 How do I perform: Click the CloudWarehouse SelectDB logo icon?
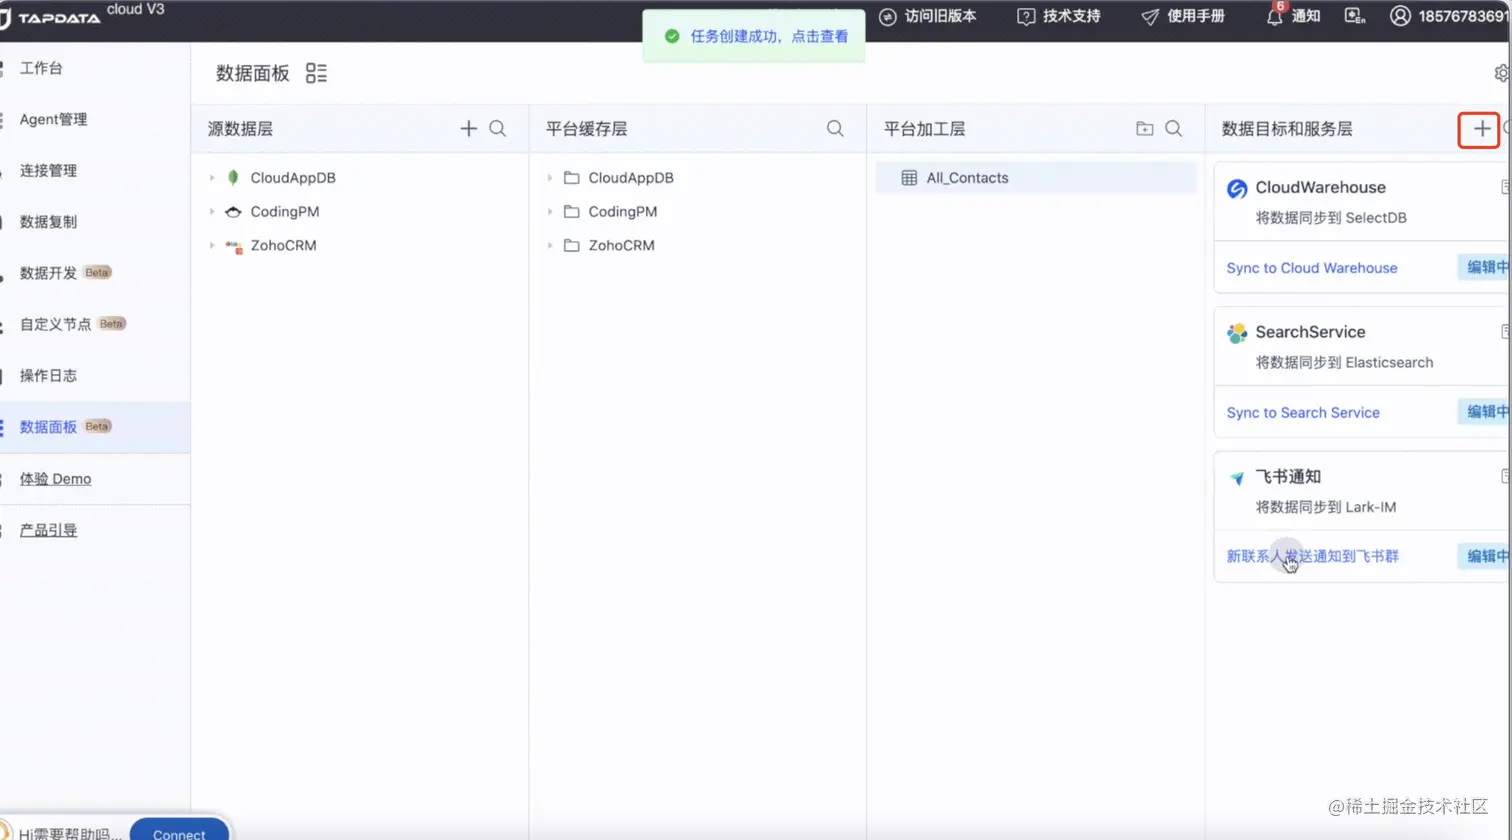click(x=1237, y=189)
